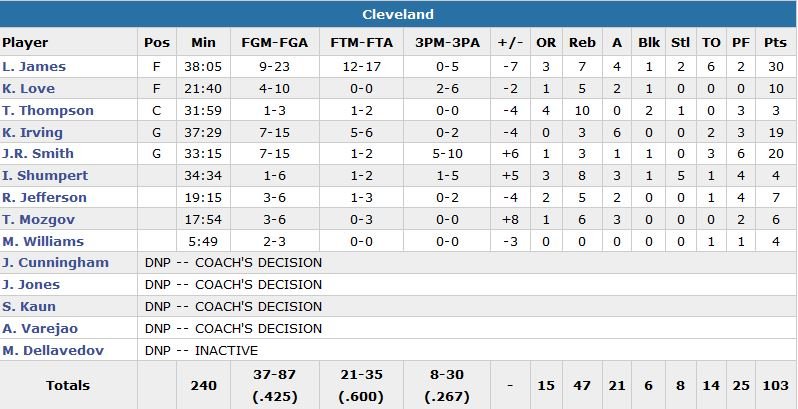Click A. Varejao player link
This screenshot has width=798, height=409.
39,329
